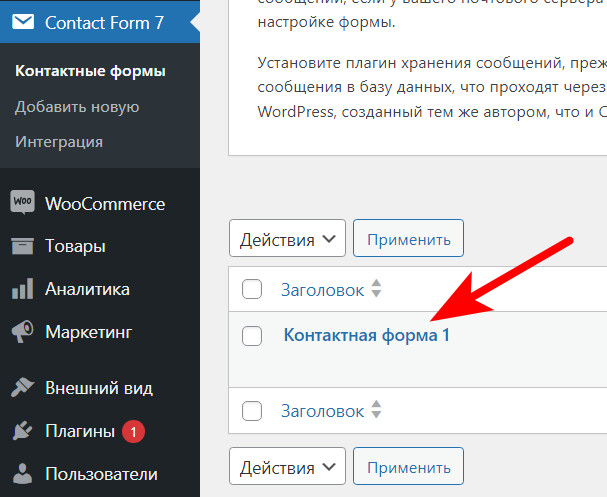This screenshot has width=607, height=497.
Task: Click the Маркетинг megaphone icon
Action: 22,331
